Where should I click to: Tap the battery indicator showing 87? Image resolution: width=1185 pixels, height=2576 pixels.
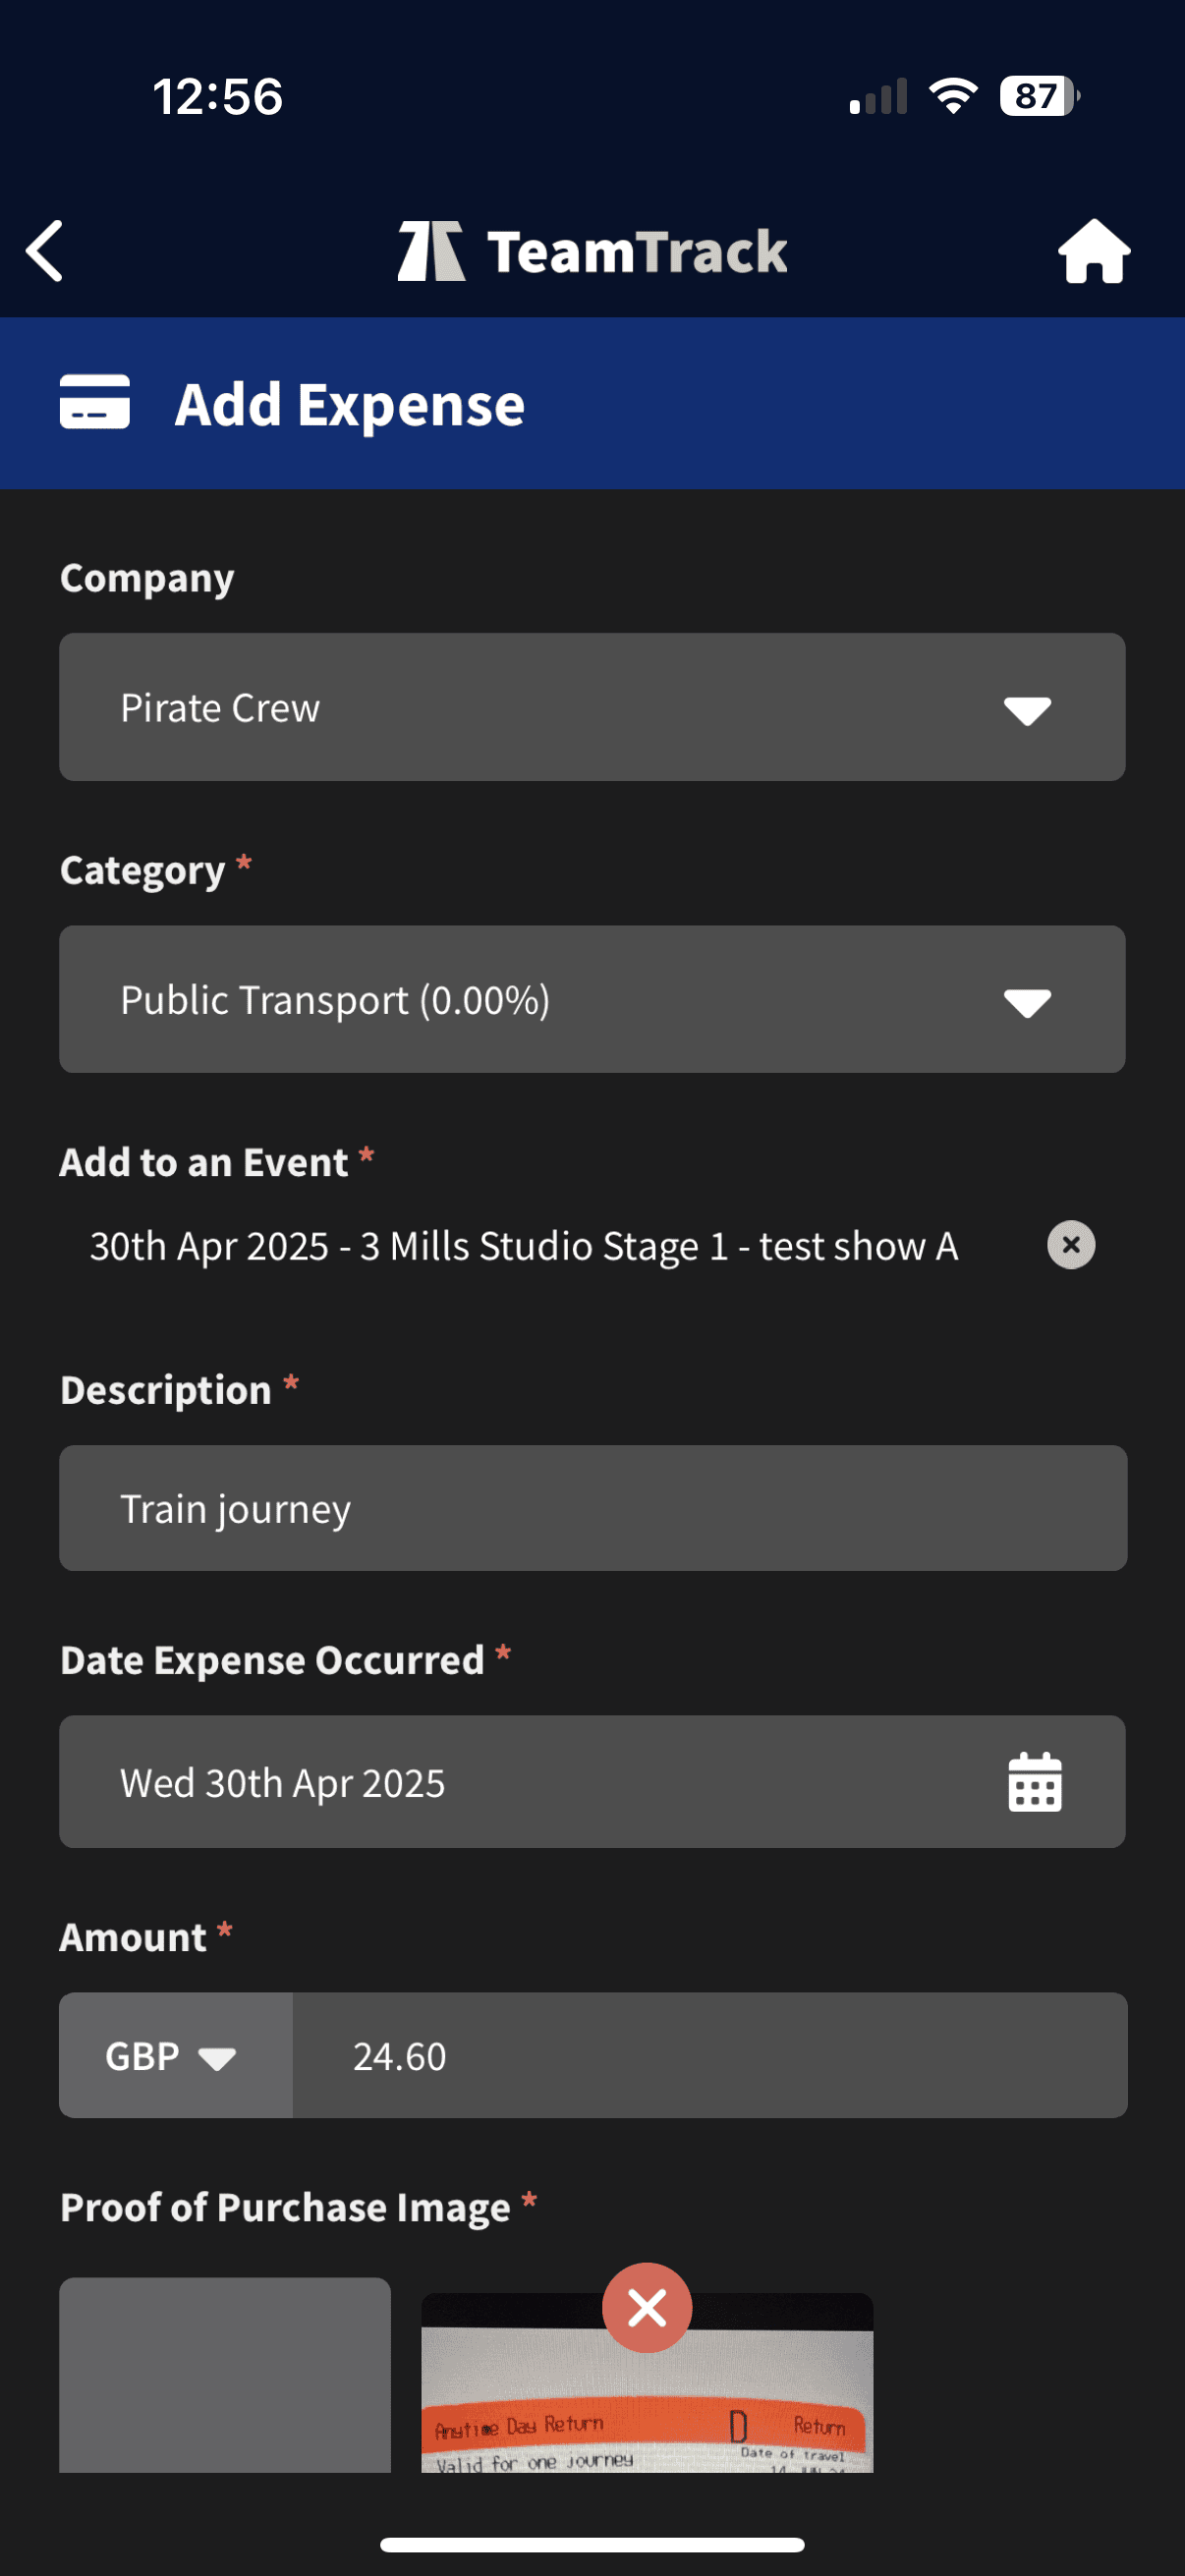(x=1038, y=96)
